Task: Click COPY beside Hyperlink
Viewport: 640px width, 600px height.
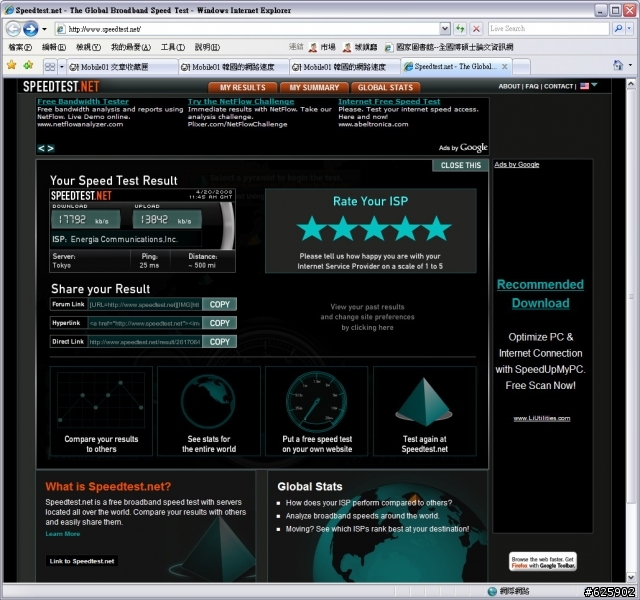Action: (220, 323)
